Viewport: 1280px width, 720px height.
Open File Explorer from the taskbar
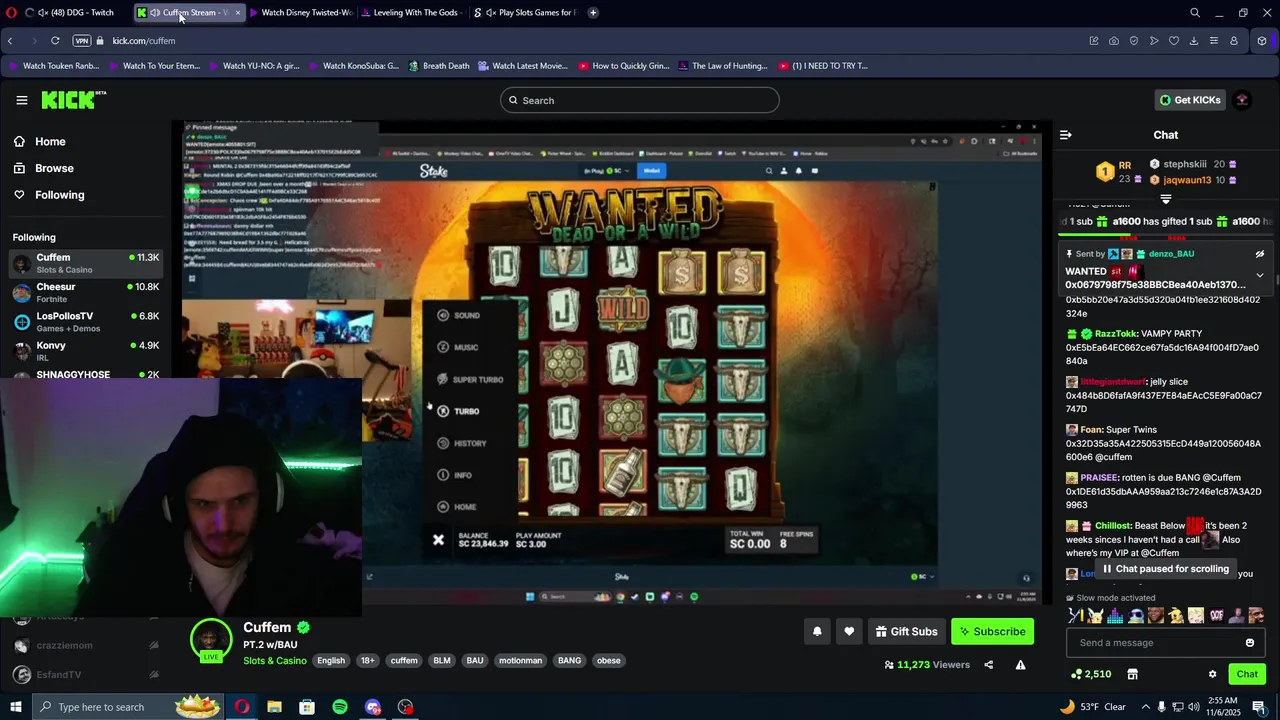pos(274,707)
